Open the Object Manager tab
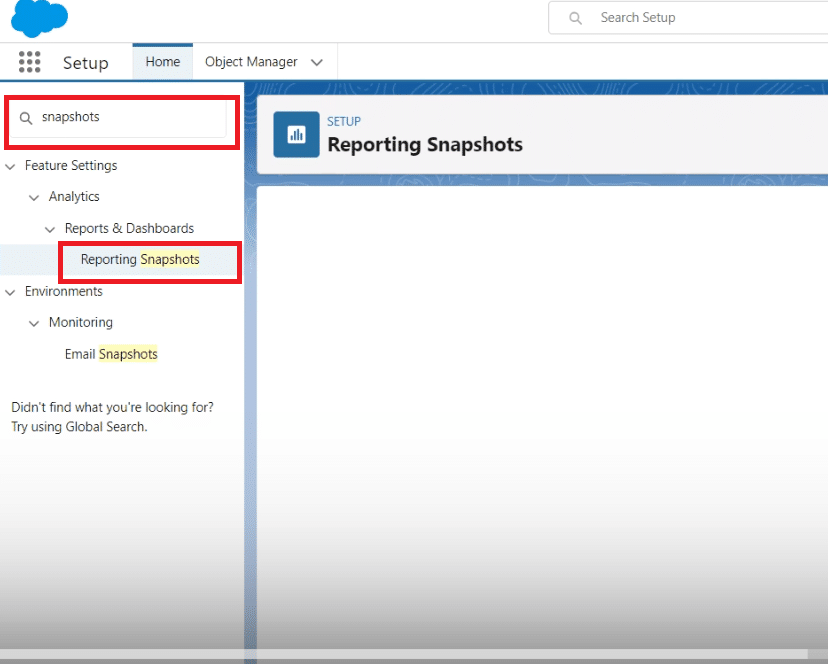 251,62
